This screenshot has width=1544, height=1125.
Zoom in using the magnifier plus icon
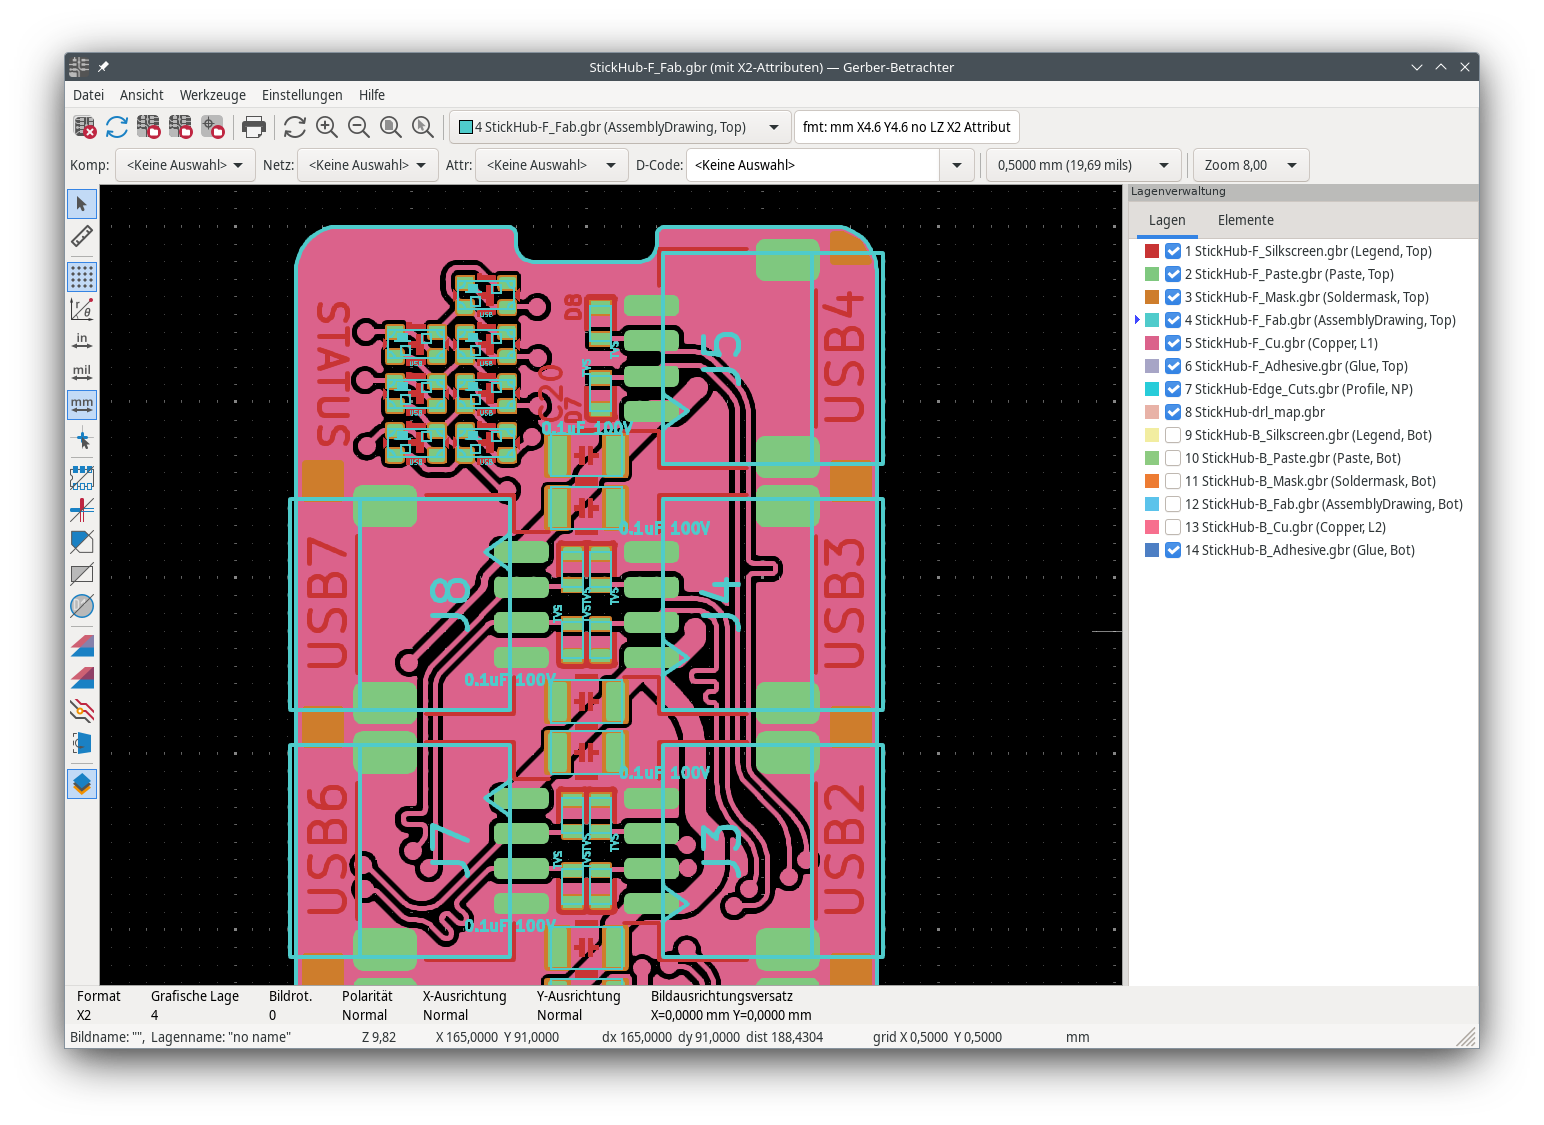(x=327, y=127)
